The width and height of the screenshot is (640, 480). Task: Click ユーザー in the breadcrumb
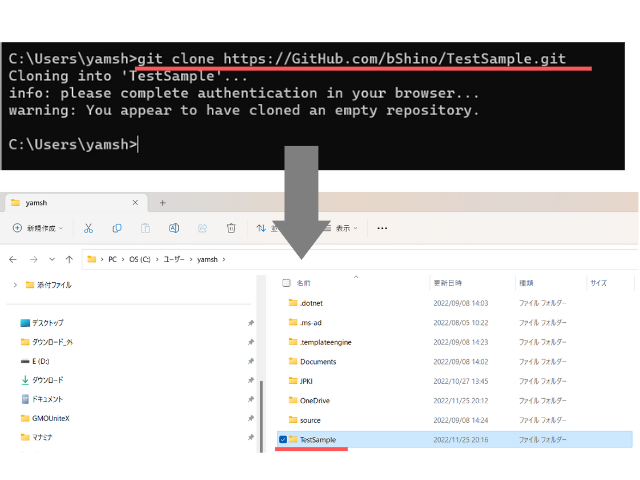tap(174, 260)
